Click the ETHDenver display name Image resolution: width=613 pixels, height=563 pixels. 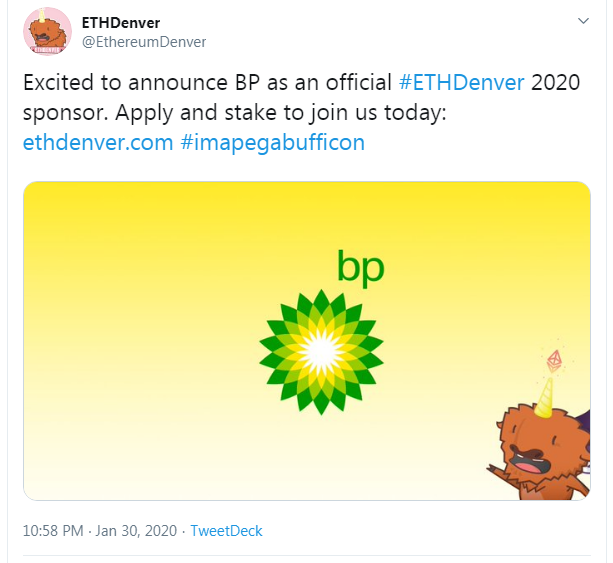click(120, 22)
